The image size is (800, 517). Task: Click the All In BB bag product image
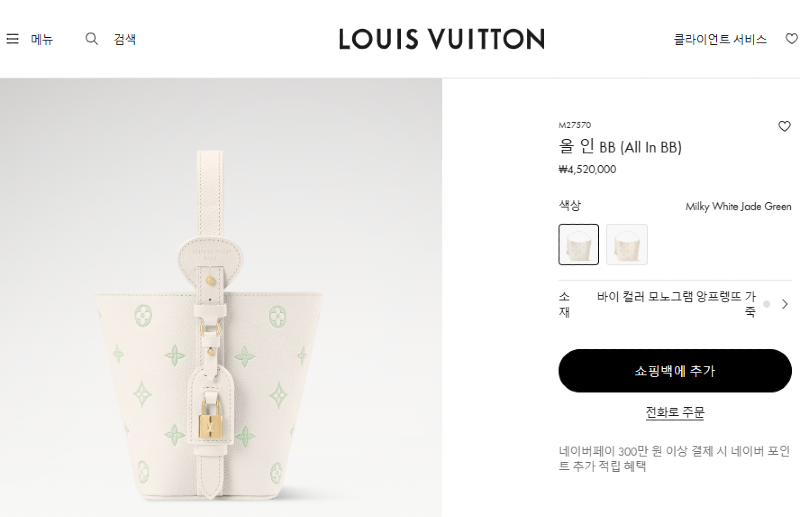pos(209,324)
